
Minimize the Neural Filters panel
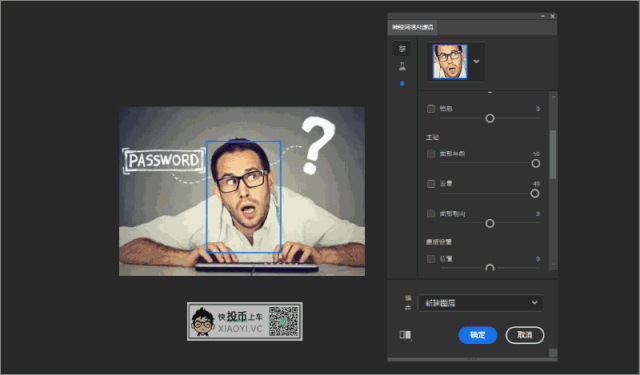542,16
